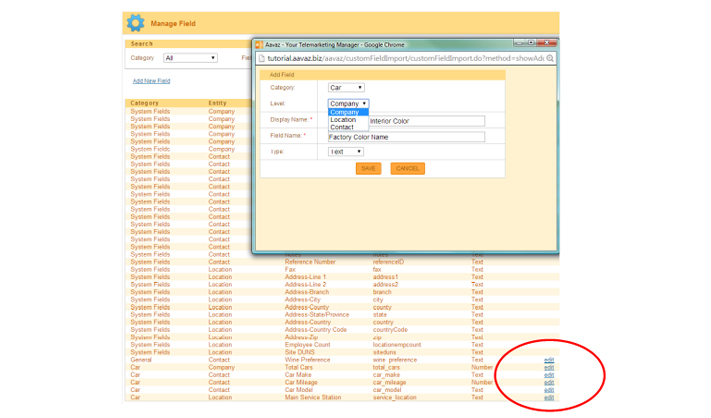Click the Fax display name cell
The height and width of the screenshot is (418, 711).
coord(290,269)
